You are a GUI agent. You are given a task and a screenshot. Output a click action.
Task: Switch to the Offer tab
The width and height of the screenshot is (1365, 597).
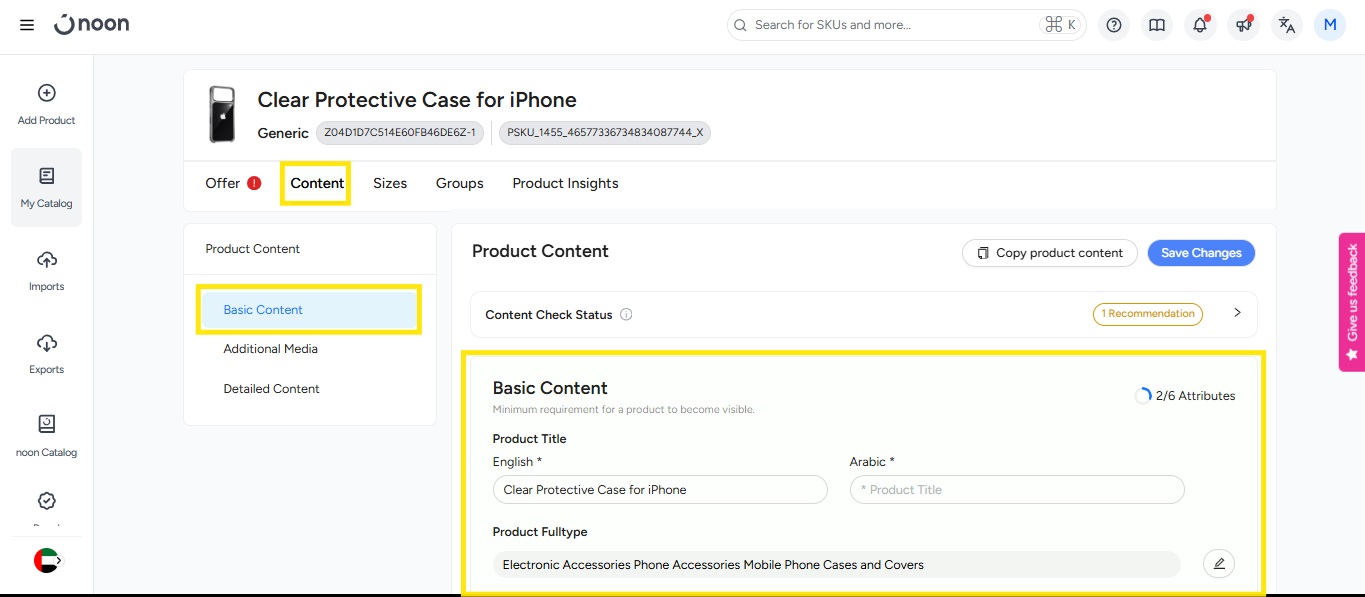pos(223,183)
